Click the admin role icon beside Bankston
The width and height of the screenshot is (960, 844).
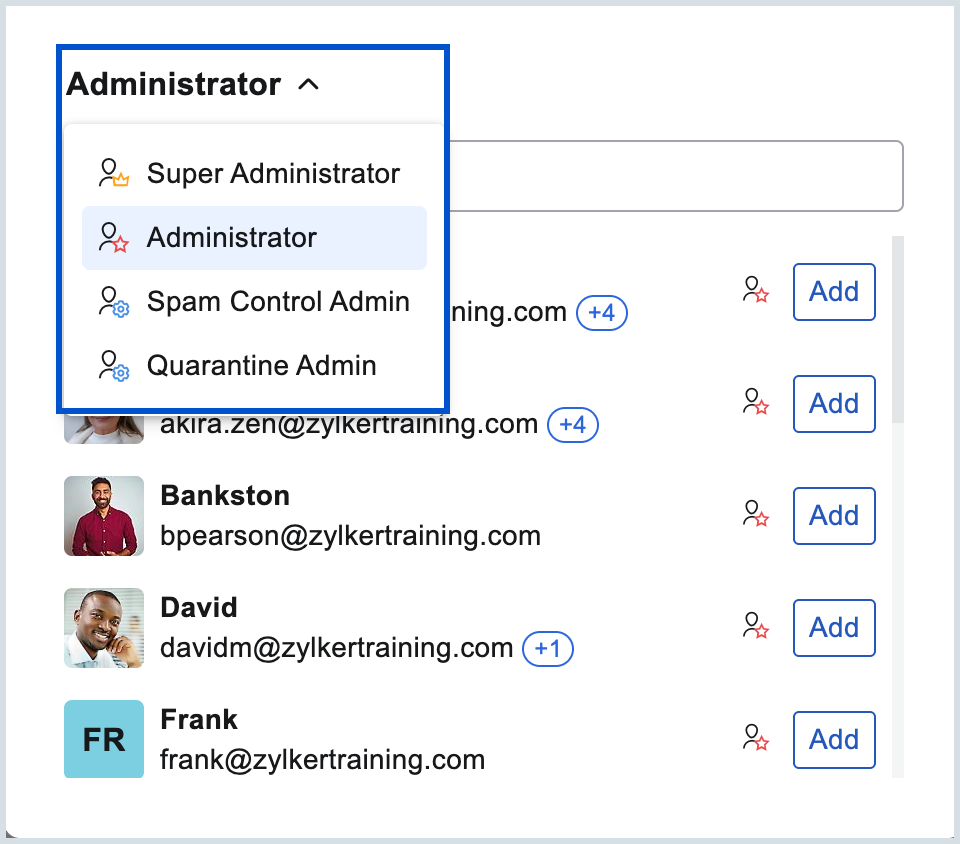click(756, 515)
